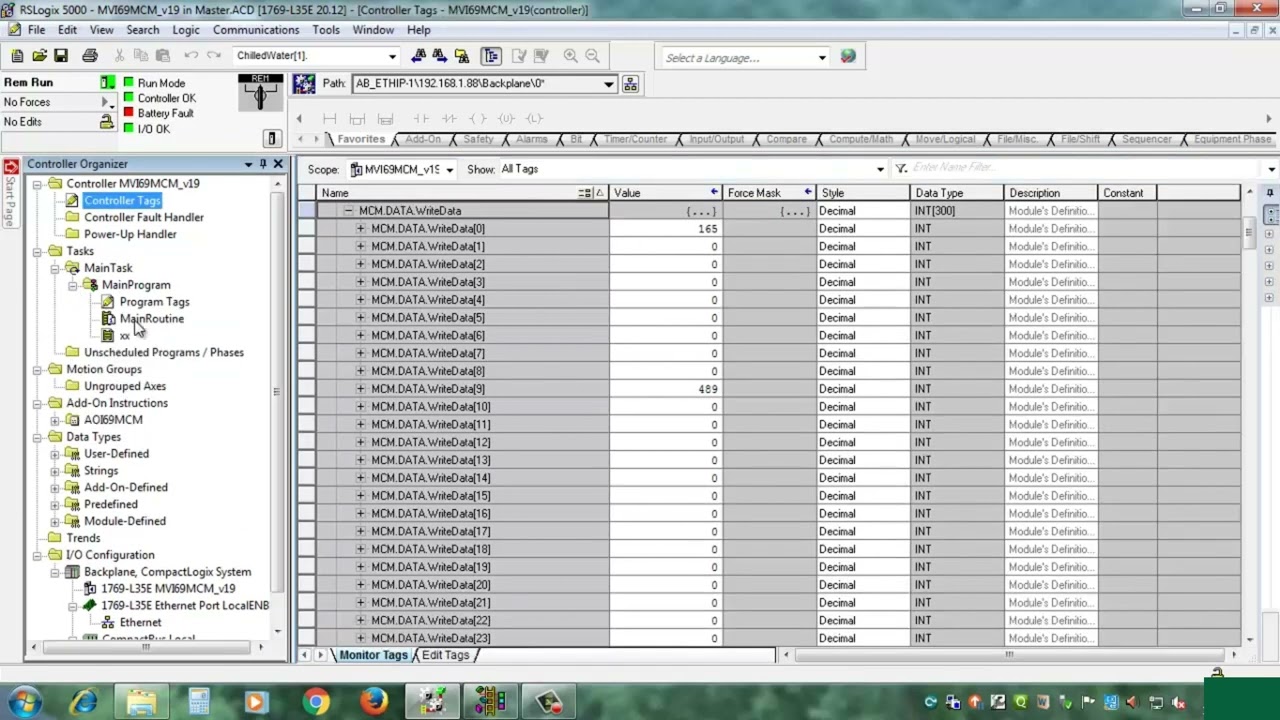Click the New file toolbar icon

[17, 56]
